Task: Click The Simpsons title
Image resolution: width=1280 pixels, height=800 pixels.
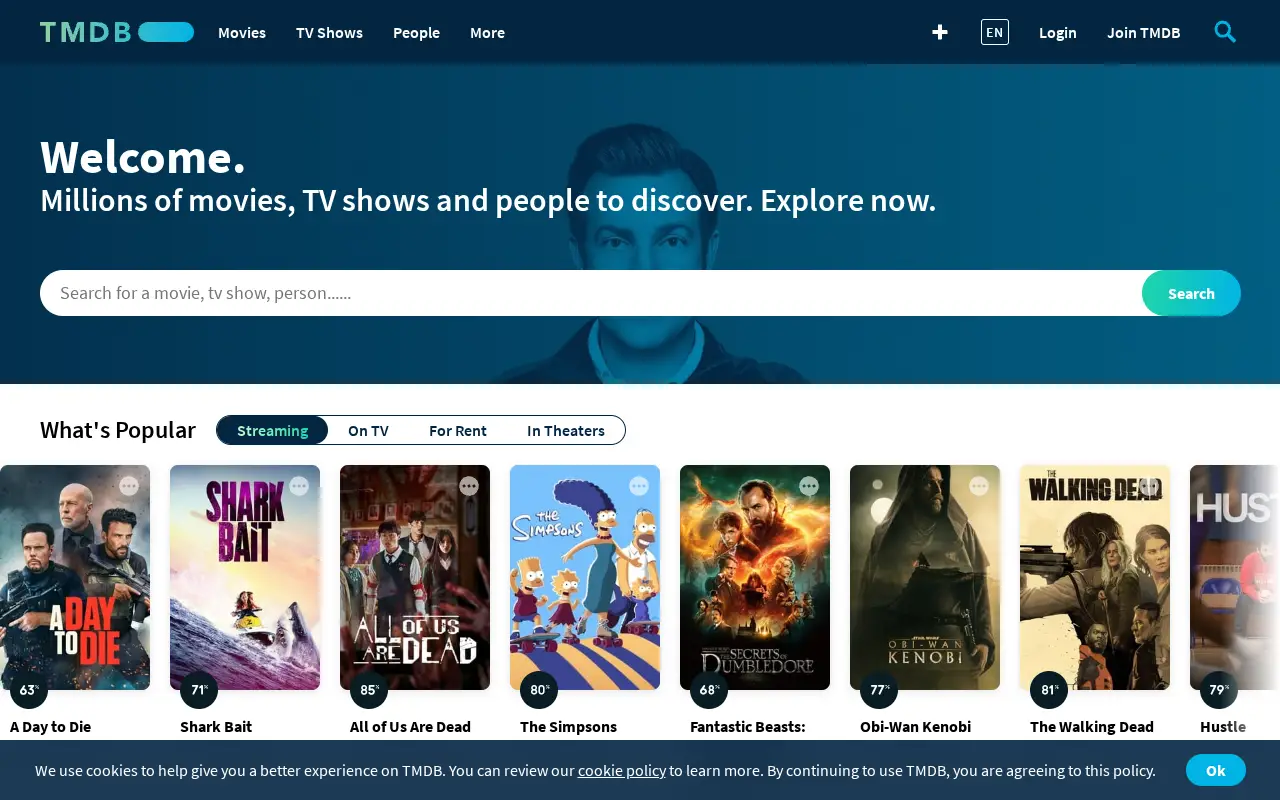Action: coord(568,727)
